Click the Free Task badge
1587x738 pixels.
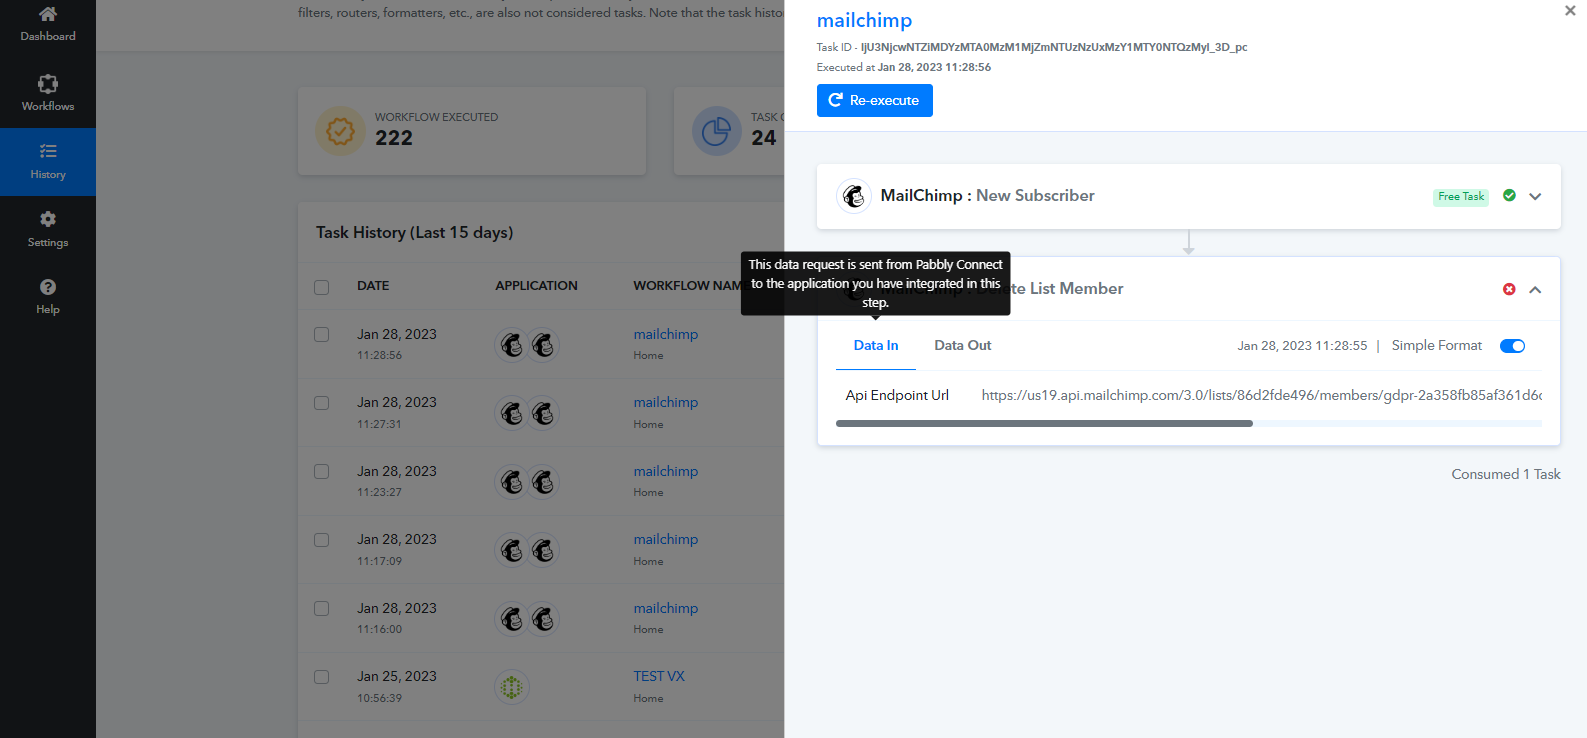(x=1461, y=197)
